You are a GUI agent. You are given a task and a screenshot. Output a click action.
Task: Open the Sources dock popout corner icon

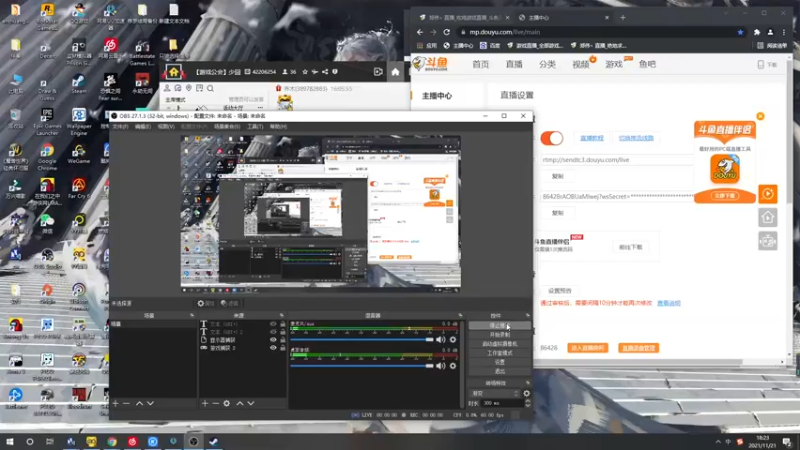pos(282,315)
